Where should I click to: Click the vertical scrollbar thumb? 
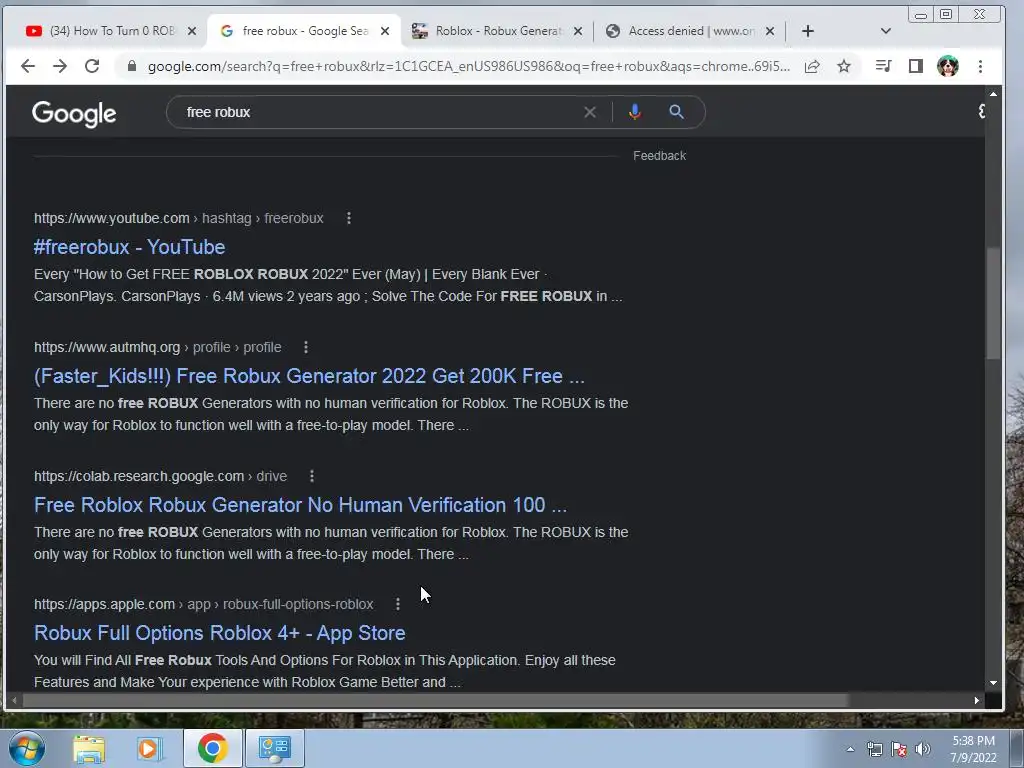click(x=993, y=304)
